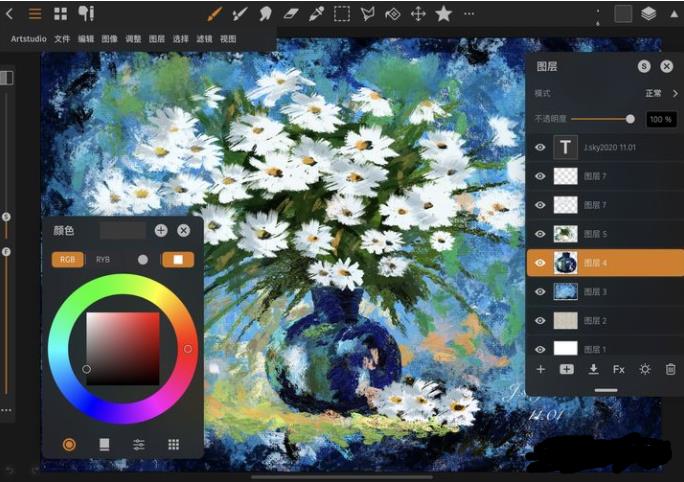The height and width of the screenshot is (482, 684).
Task: Open the stacked Layers icon in top bar
Action: coord(649,14)
